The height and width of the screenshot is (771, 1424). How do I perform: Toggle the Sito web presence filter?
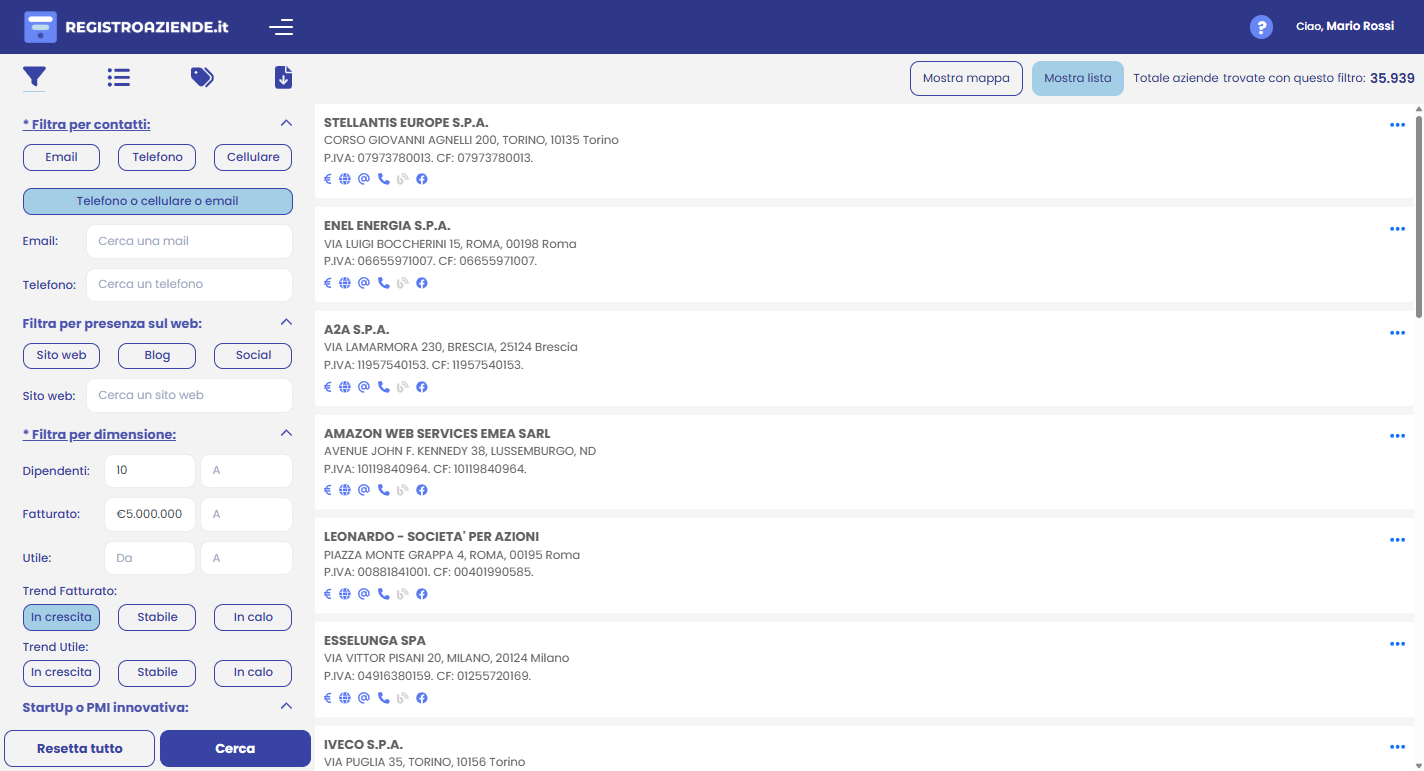coord(61,355)
